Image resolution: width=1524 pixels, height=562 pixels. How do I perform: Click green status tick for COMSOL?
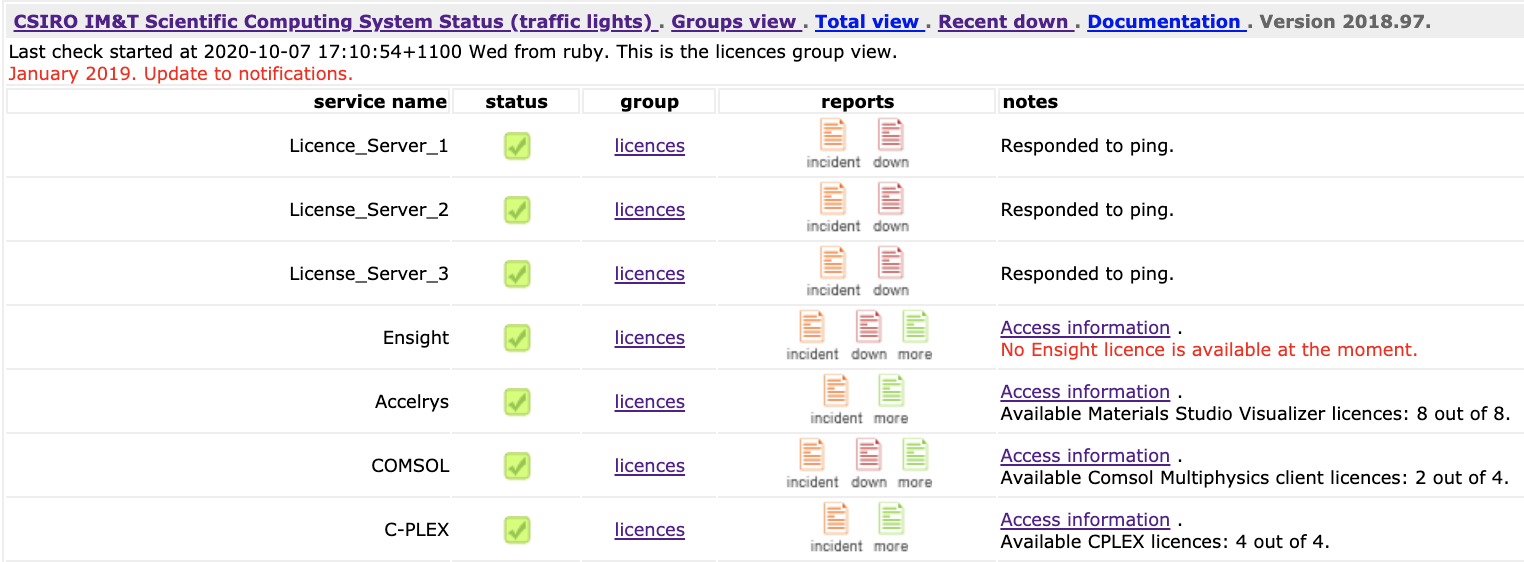(x=517, y=466)
